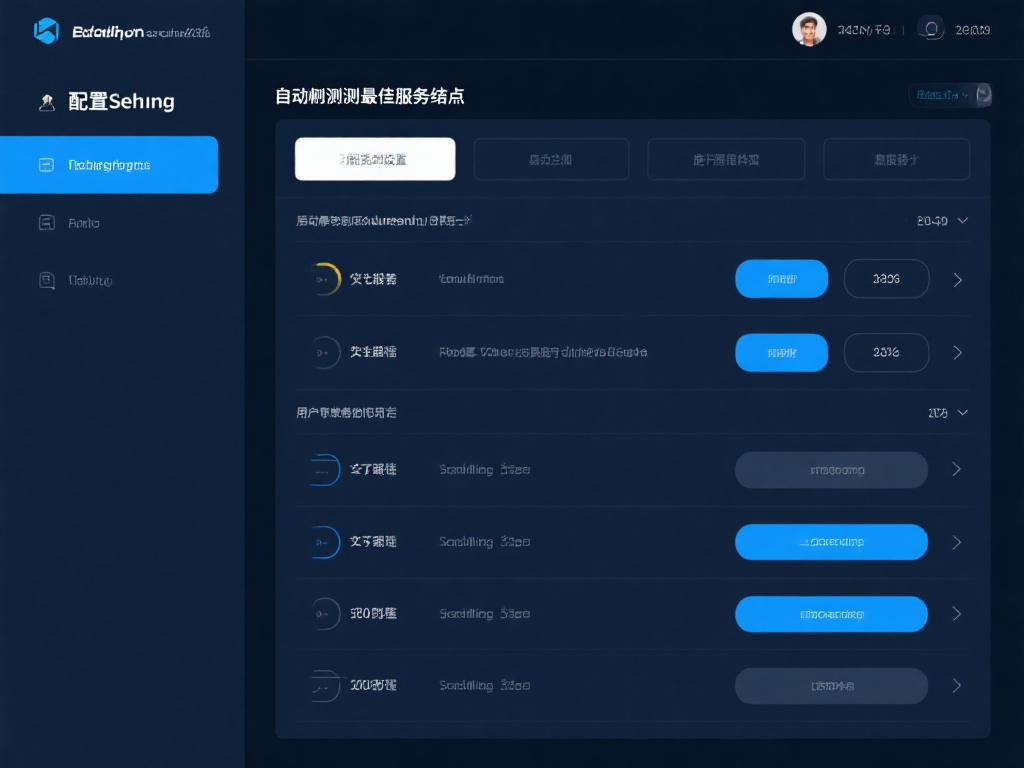Expand the dropdown in the second section header
The height and width of the screenshot is (768, 1024).
[x=946, y=411]
